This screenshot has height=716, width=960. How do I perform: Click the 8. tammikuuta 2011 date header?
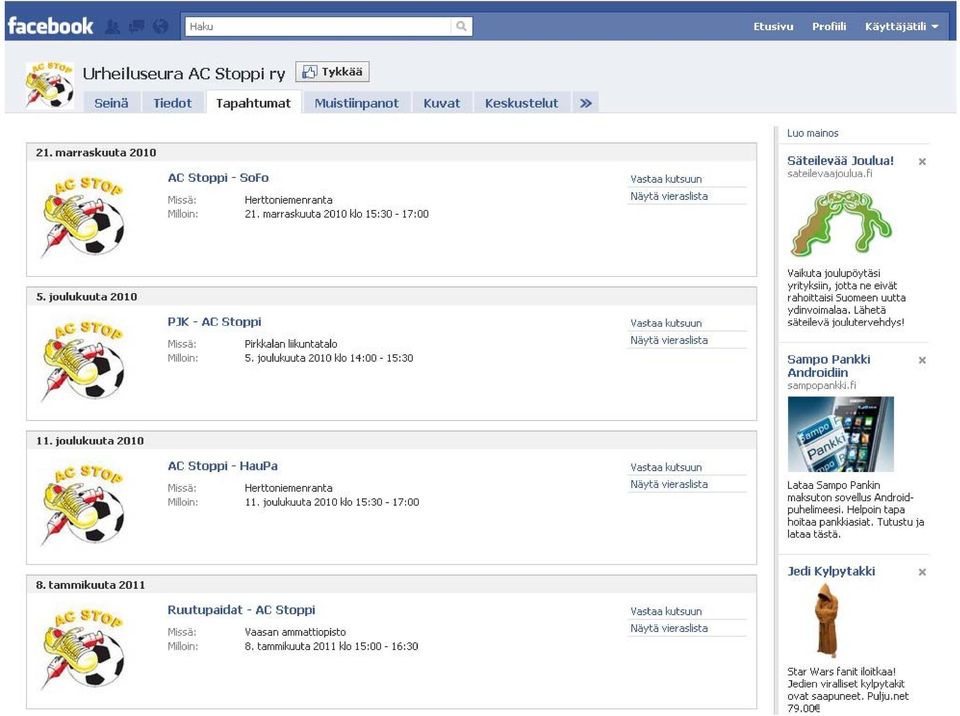(91, 584)
